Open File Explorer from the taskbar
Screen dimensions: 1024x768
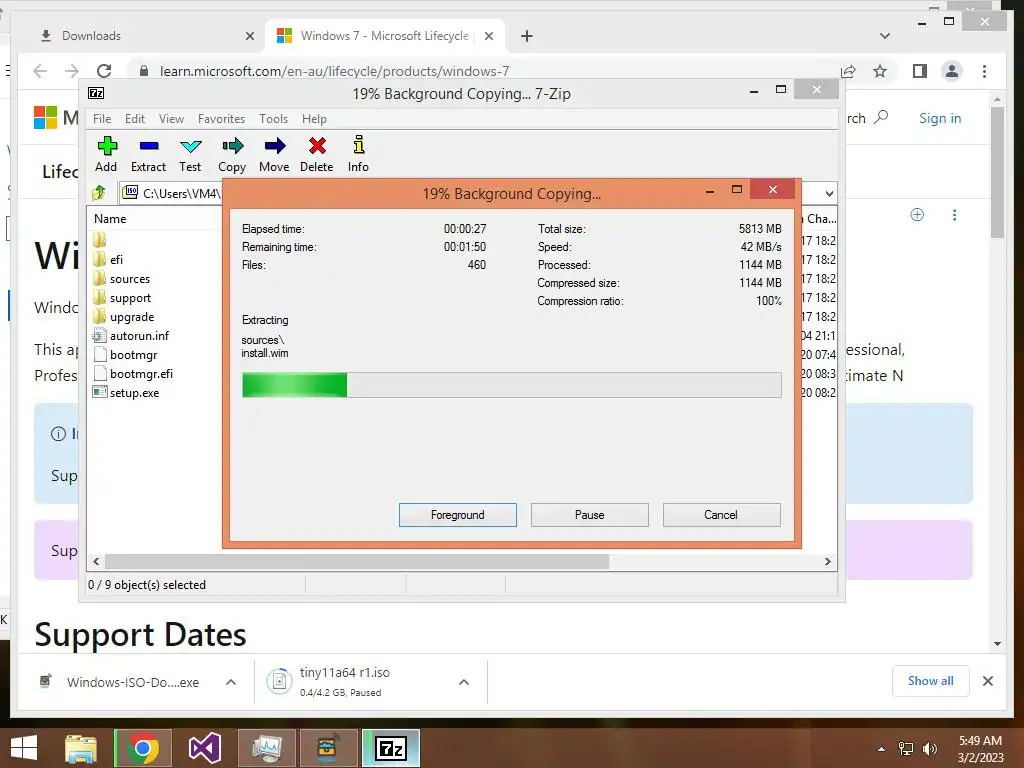click(80, 748)
